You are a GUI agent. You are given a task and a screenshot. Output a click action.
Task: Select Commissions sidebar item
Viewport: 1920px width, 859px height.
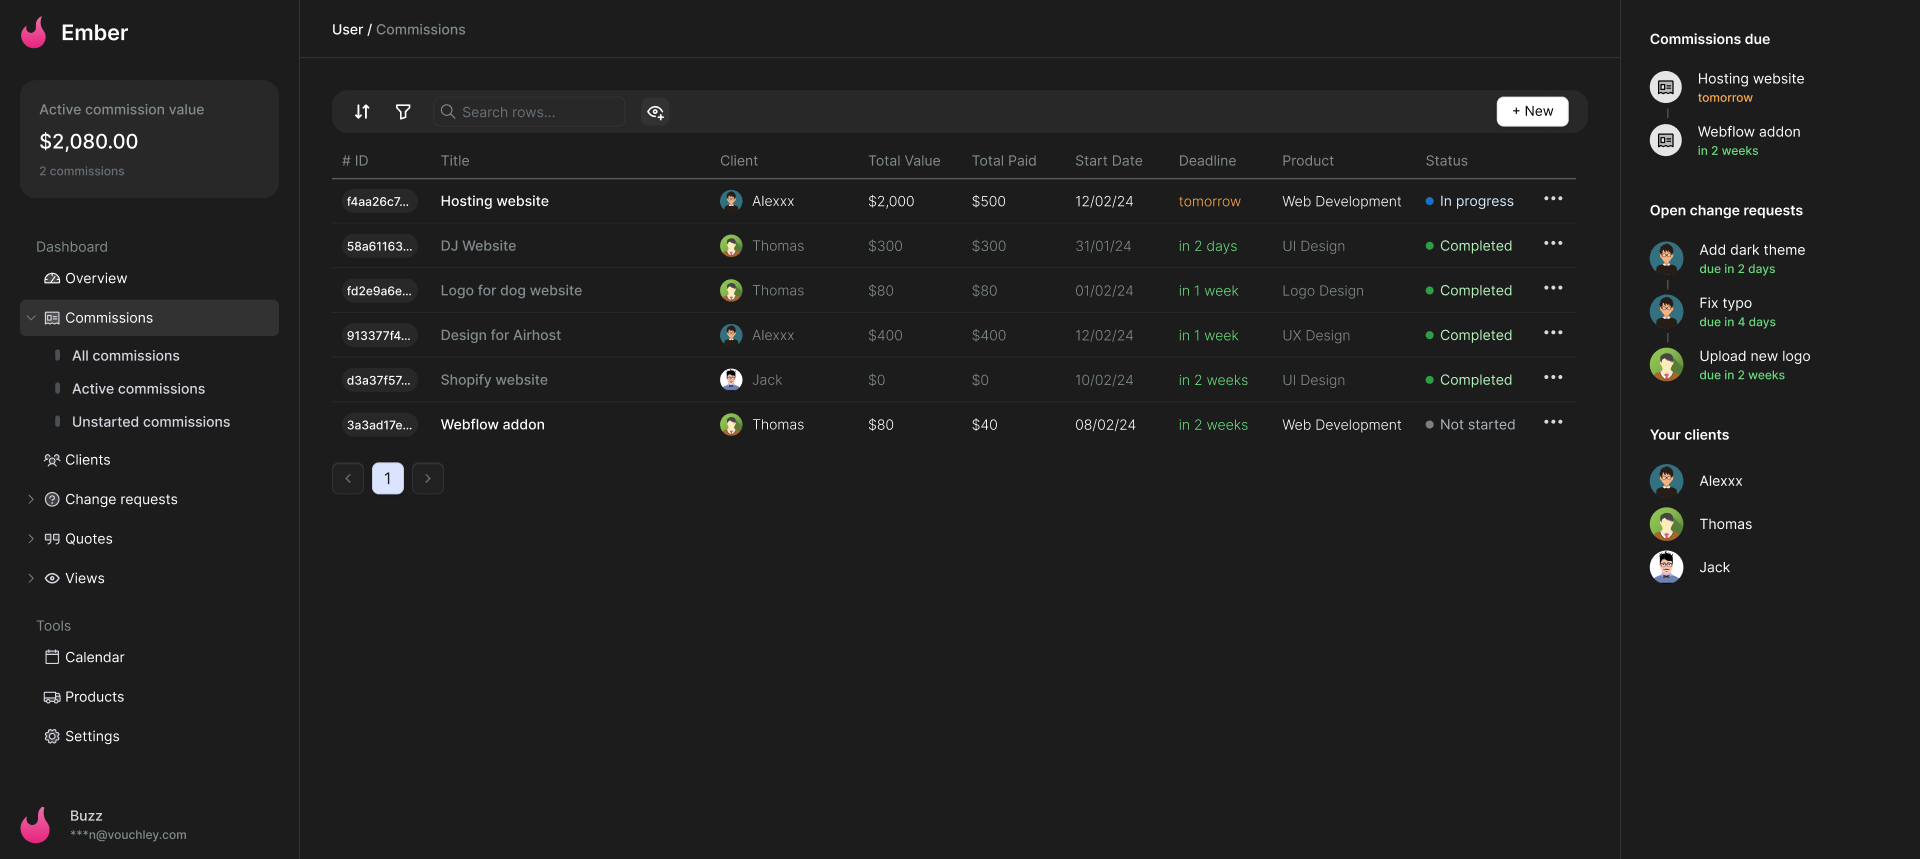pyautogui.click(x=149, y=318)
